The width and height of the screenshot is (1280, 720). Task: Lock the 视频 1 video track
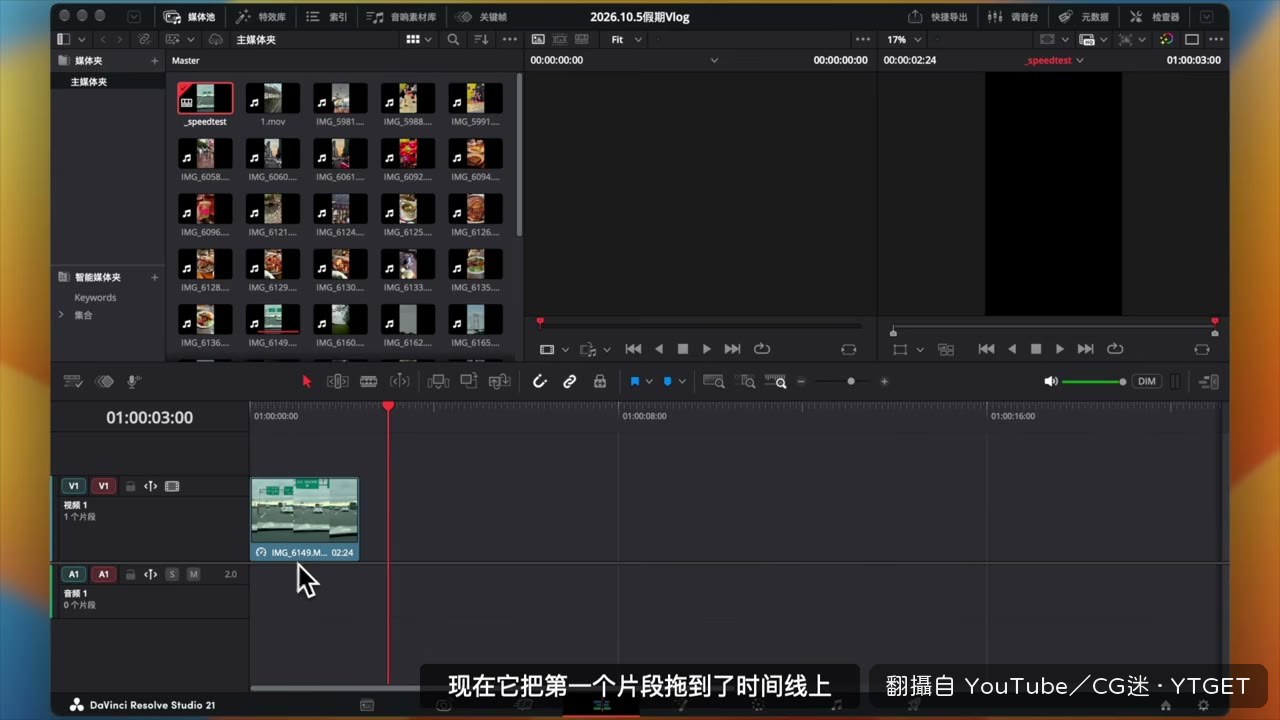(x=130, y=486)
